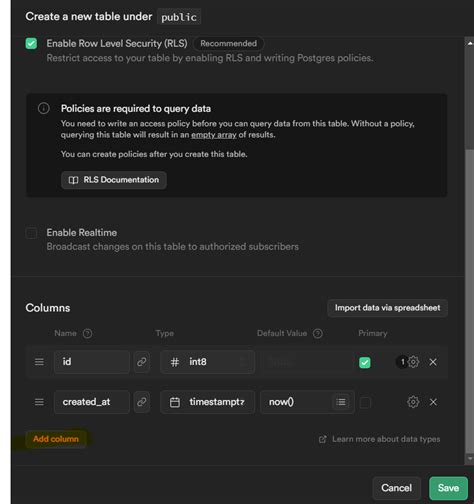Disable Row Level Security checkbox
Image resolution: width=474 pixels, height=504 pixels.
[x=31, y=43]
